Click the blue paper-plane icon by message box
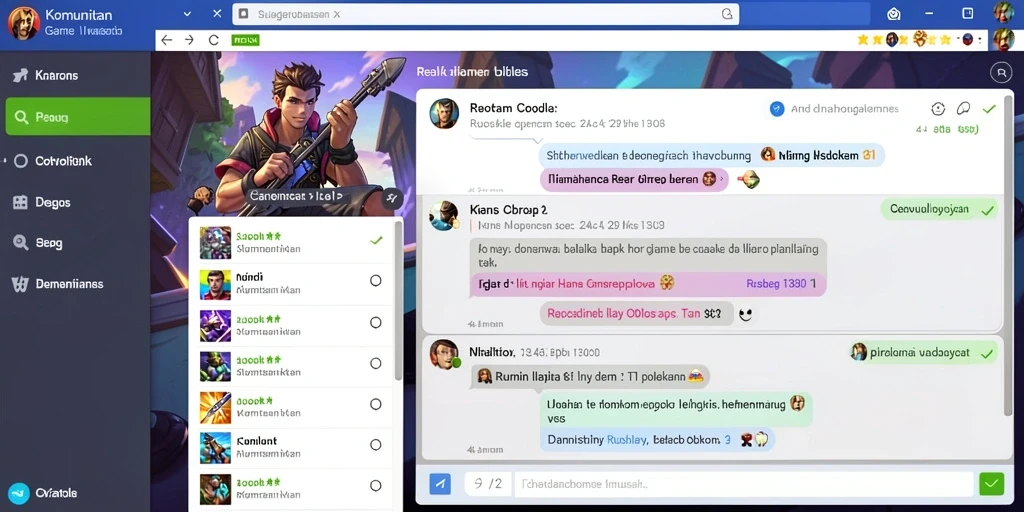 coord(440,484)
